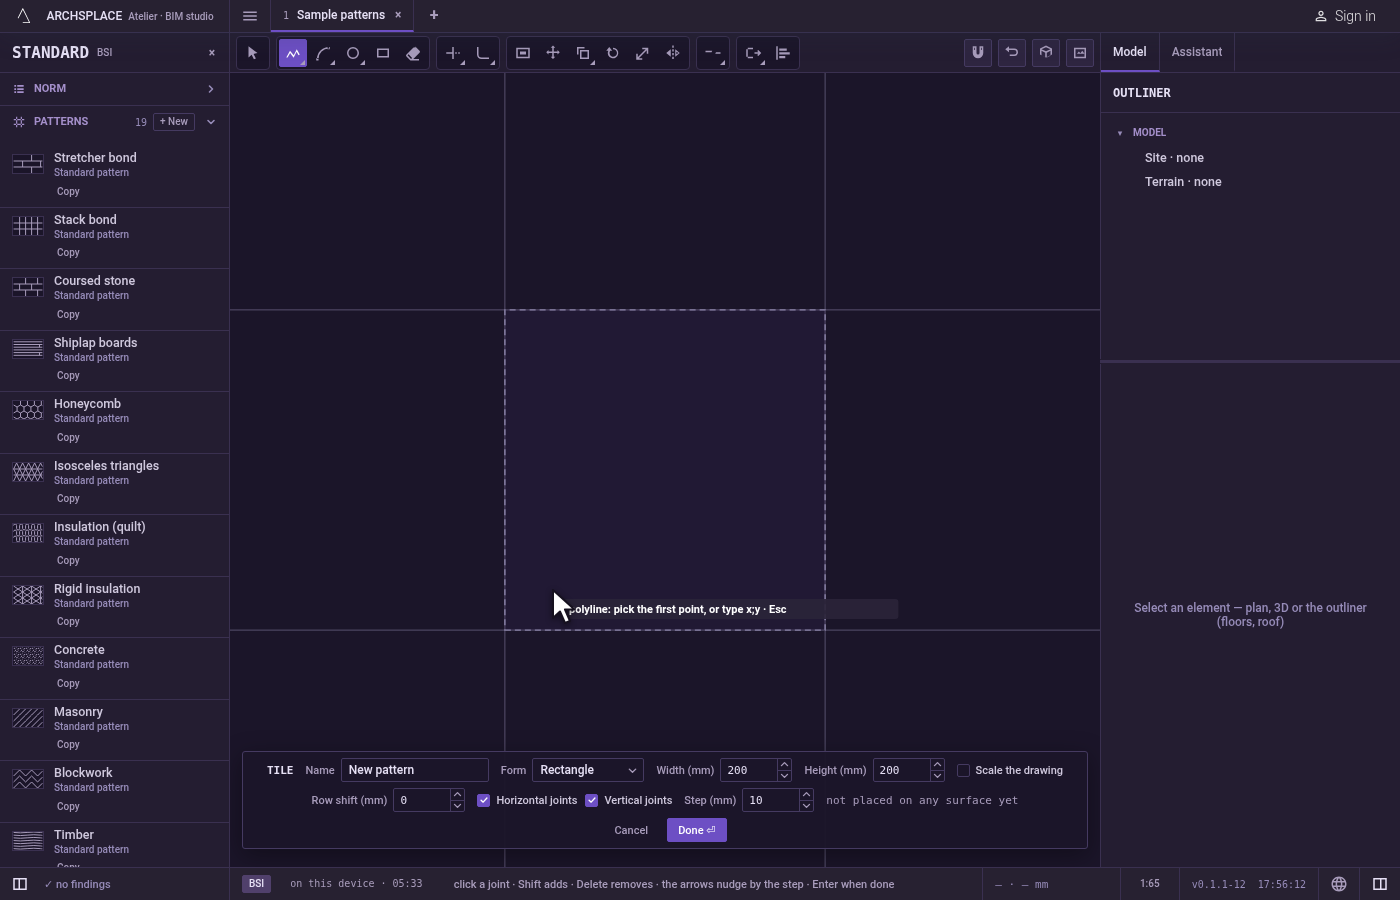Select the arrow pointer tool

(252, 53)
